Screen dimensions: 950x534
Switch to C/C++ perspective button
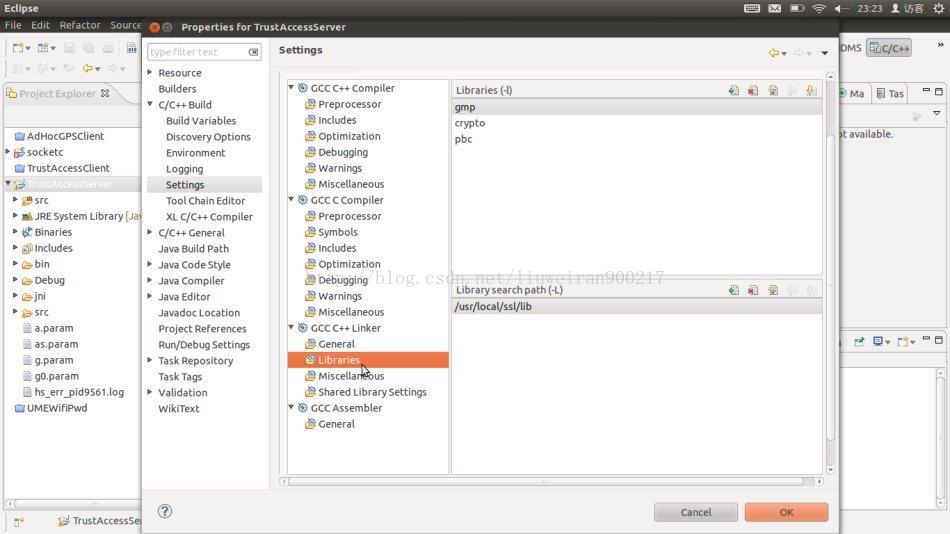pyautogui.click(x=889, y=48)
